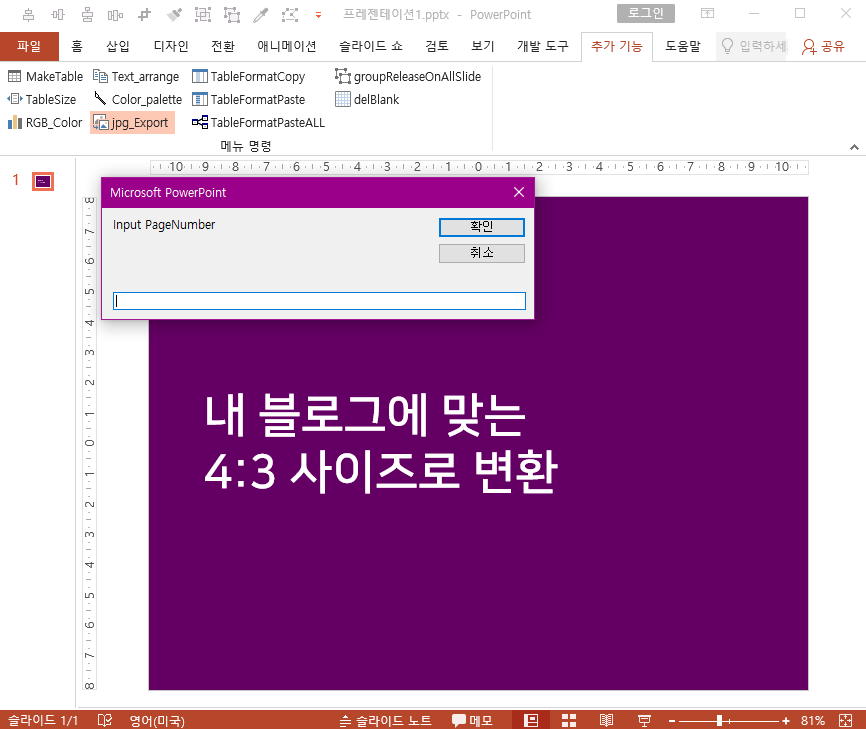The image size is (866, 729).
Task: Select slide 1 thumbnail in the panel
Action: [43, 182]
